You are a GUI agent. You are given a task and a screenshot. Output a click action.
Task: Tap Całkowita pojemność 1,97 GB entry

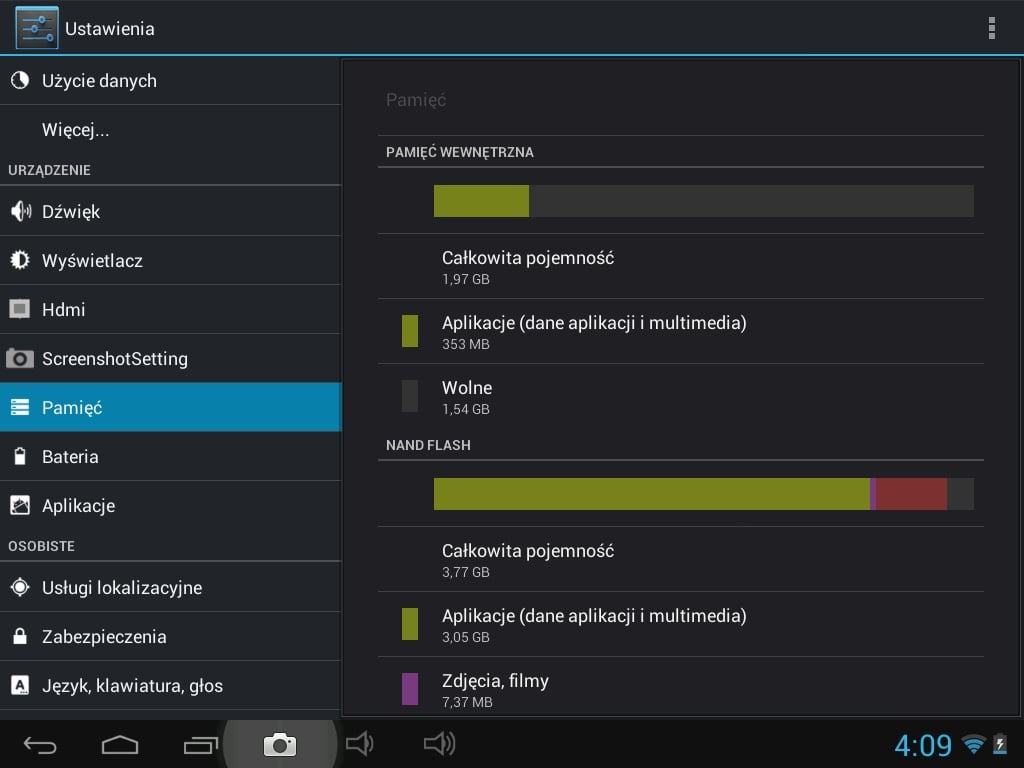(680, 266)
